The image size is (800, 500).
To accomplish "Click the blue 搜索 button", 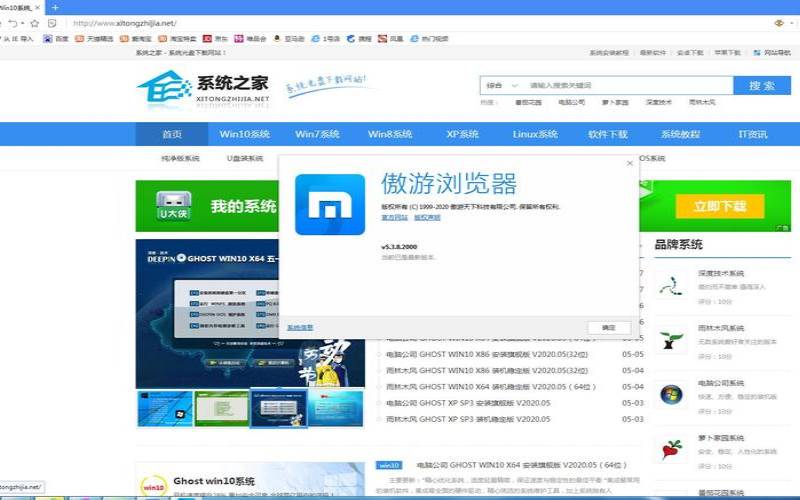I will (762, 86).
